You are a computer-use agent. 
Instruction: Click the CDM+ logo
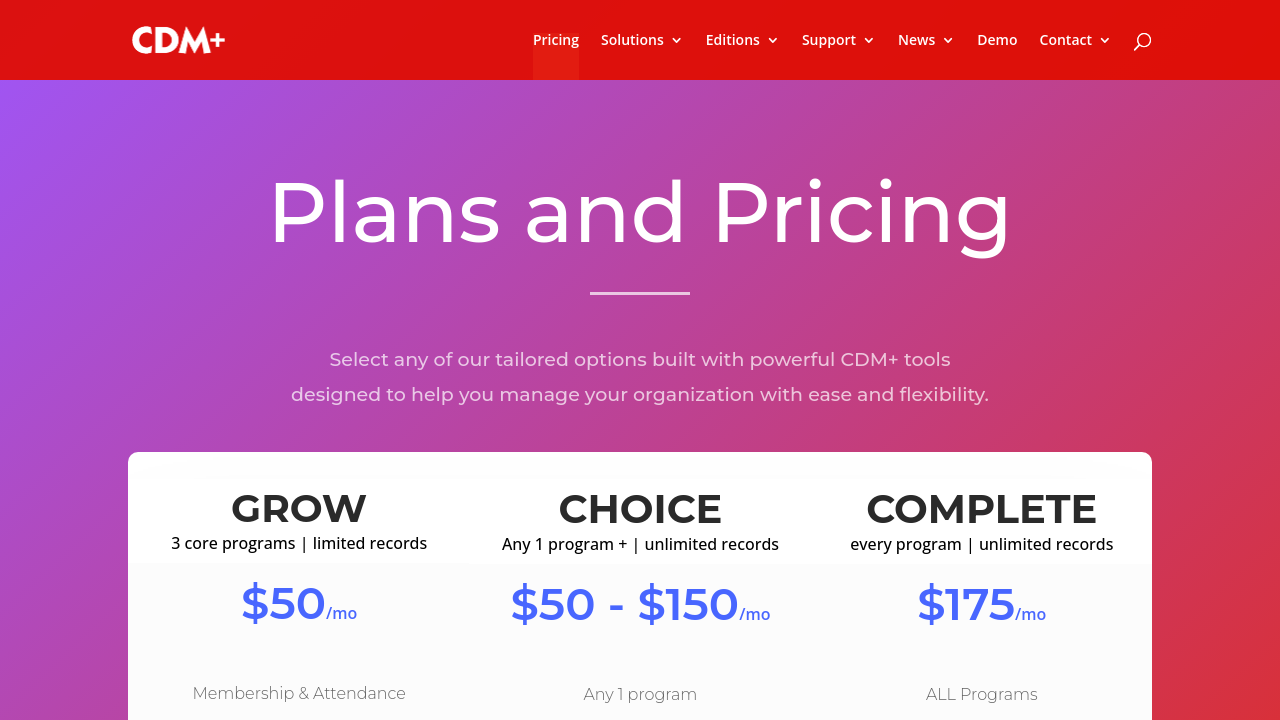point(178,40)
